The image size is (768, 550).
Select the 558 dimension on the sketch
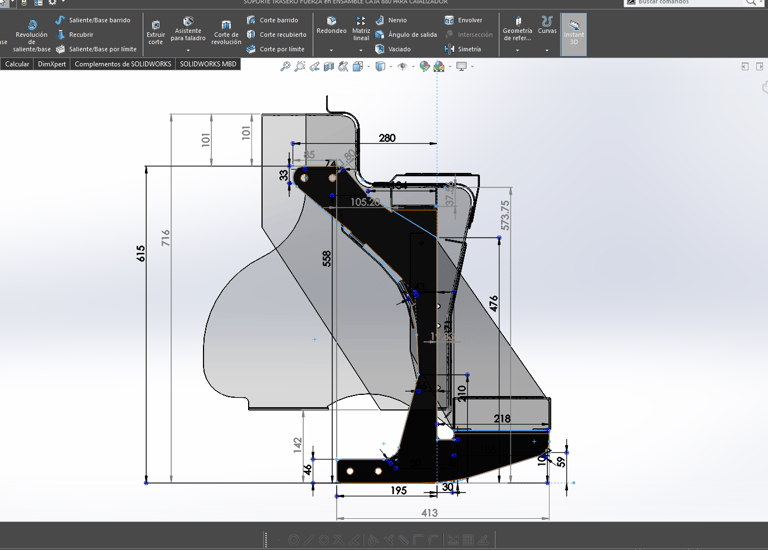[327, 259]
